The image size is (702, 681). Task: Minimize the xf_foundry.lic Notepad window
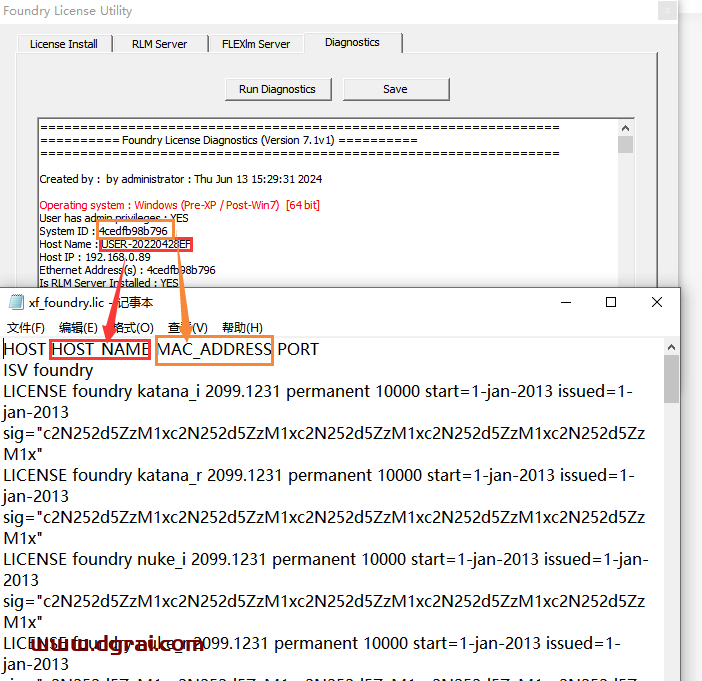(x=566, y=303)
